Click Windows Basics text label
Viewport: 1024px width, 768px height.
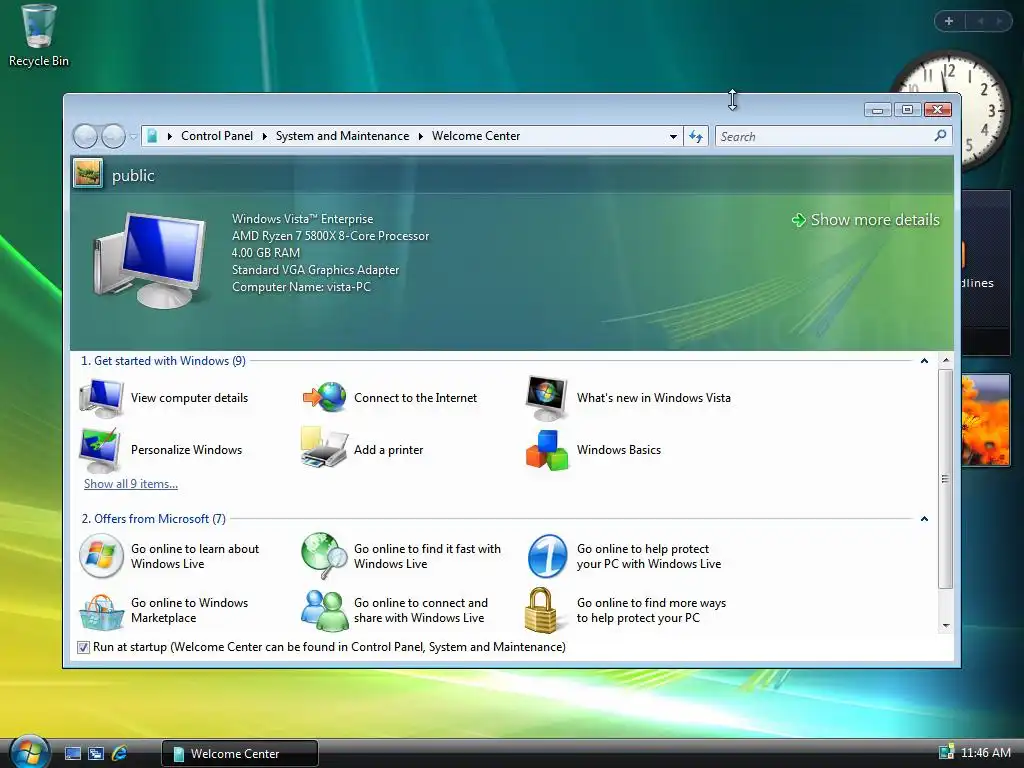618,450
